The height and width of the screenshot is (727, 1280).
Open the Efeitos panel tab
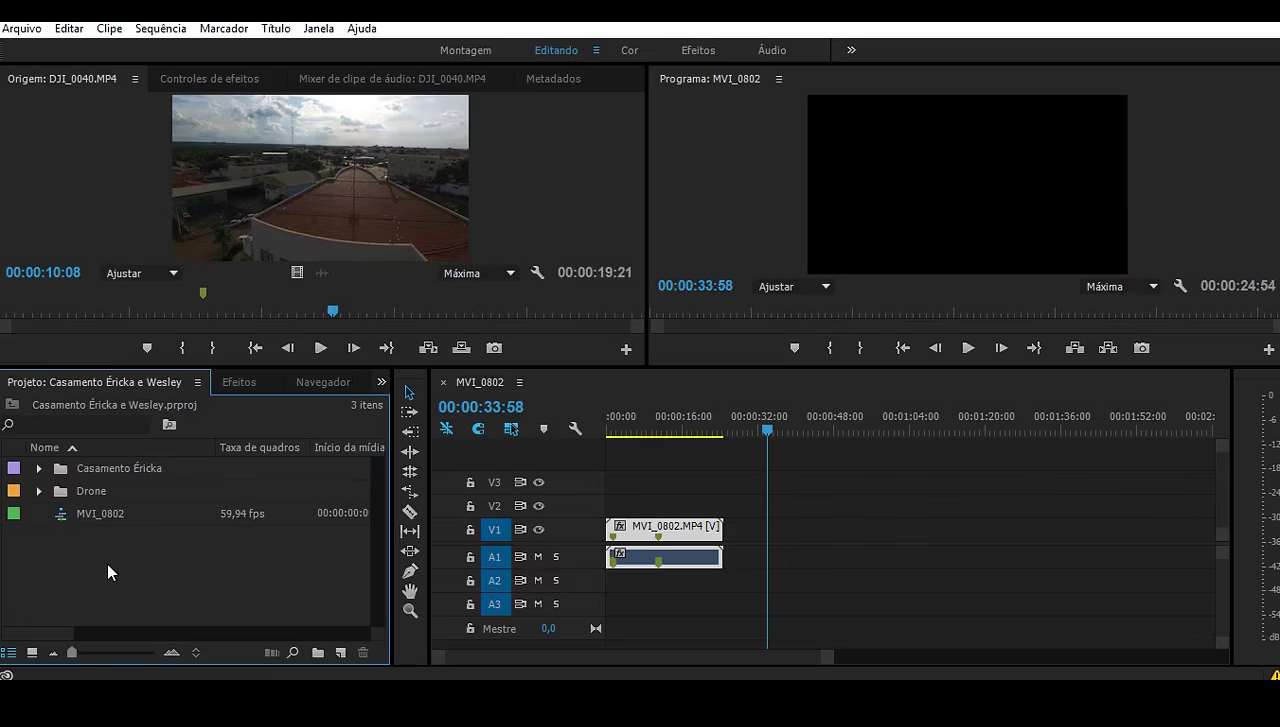tap(239, 382)
